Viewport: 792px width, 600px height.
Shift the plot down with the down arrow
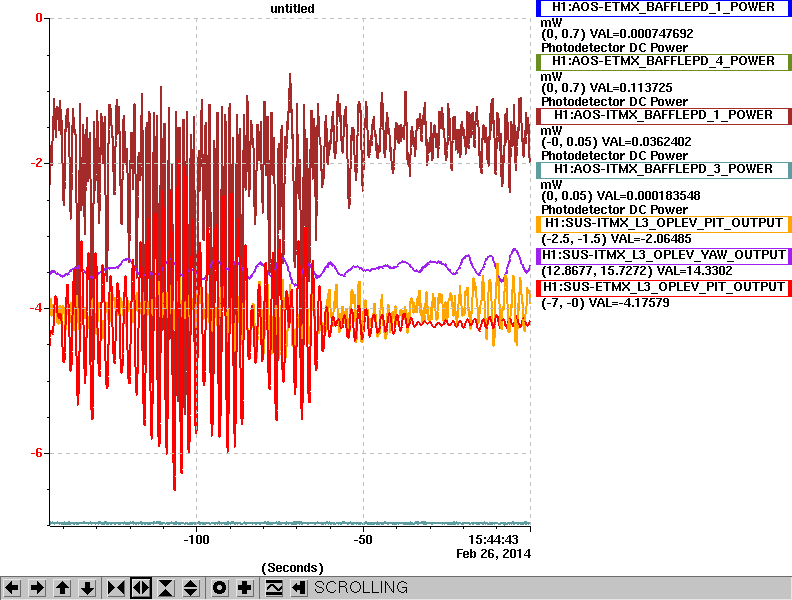click(87, 588)
